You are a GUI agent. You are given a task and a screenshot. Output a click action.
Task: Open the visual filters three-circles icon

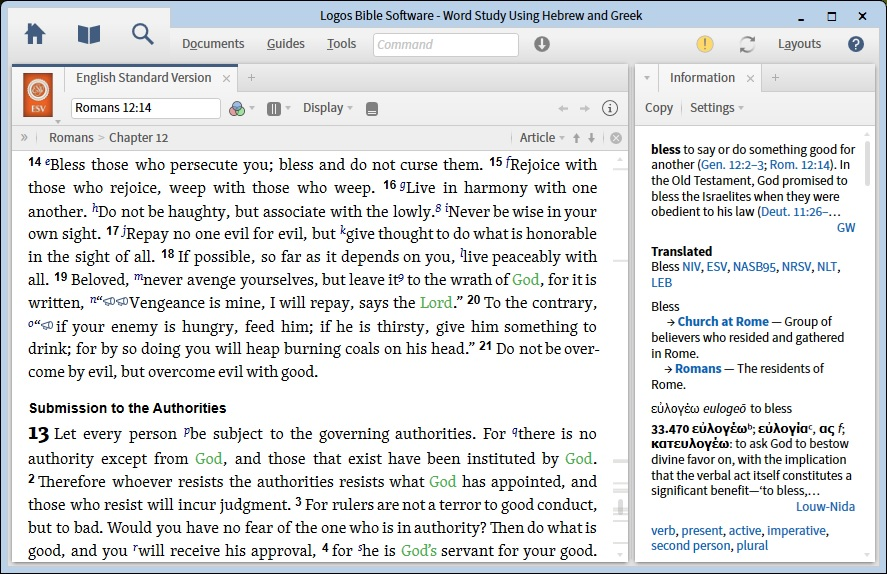237,108
